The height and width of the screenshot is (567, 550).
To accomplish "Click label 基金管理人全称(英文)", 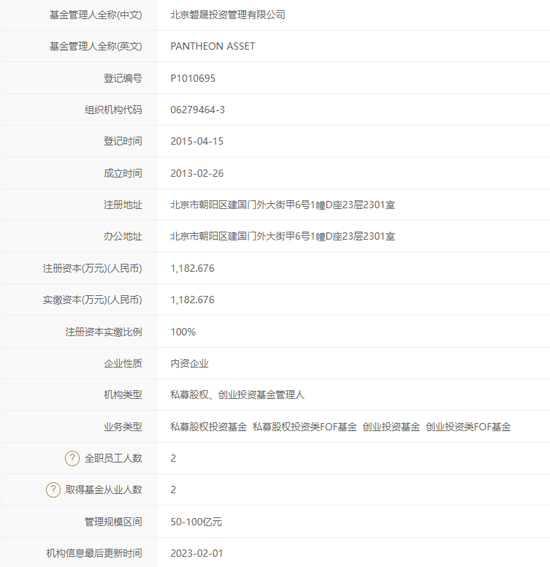I will pyautogui.click(x=96, y=46).
